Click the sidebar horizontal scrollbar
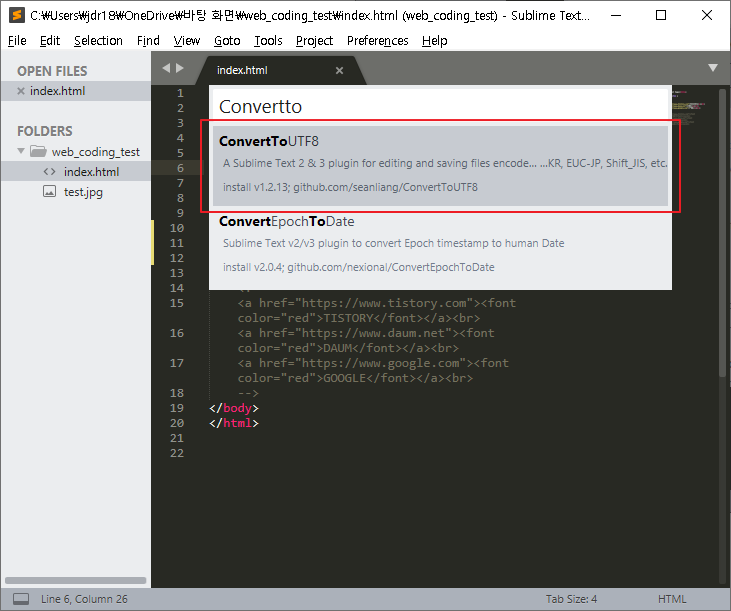This screenshot has width=731, height=611. point(76,580)
